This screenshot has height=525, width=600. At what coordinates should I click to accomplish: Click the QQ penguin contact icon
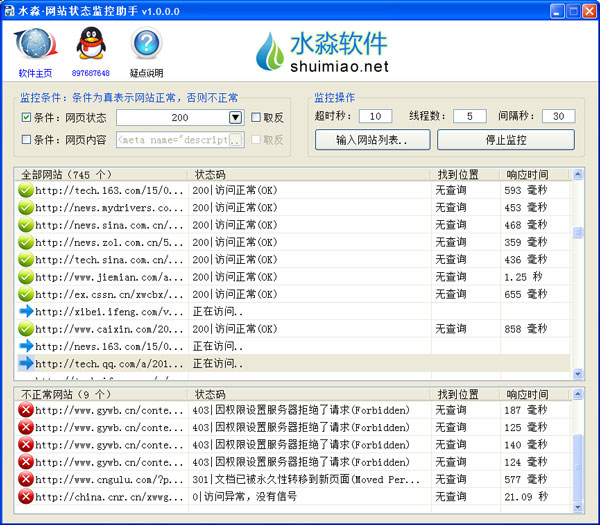[x=91, y=46]
